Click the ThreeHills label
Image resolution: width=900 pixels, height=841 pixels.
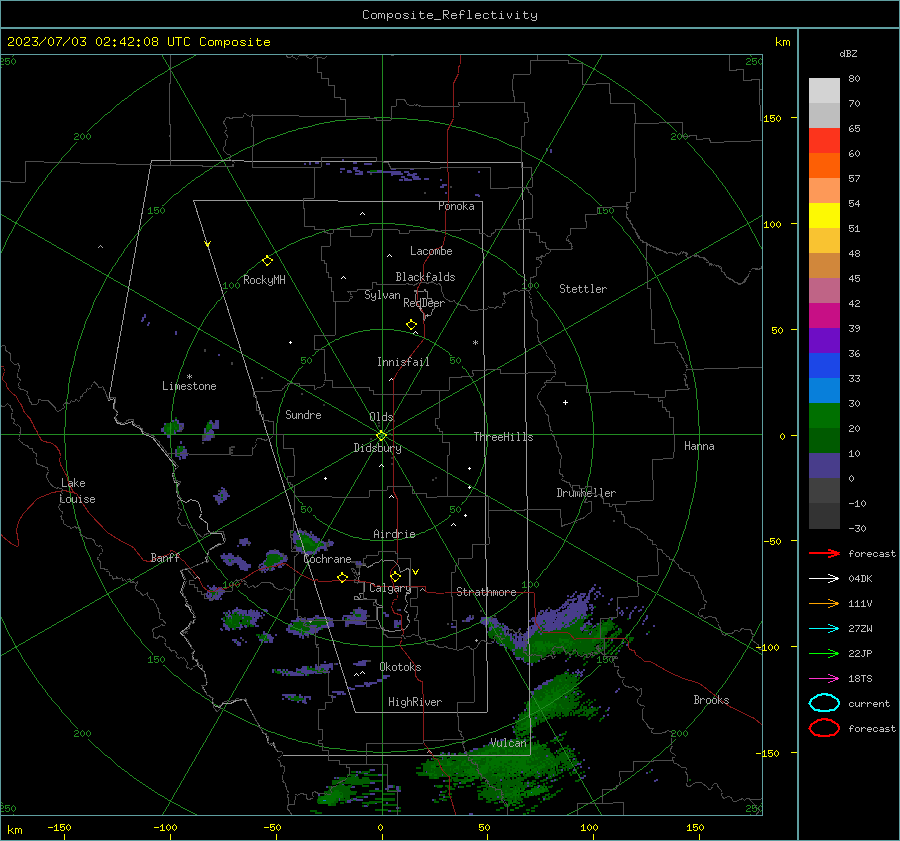(503, 437)
